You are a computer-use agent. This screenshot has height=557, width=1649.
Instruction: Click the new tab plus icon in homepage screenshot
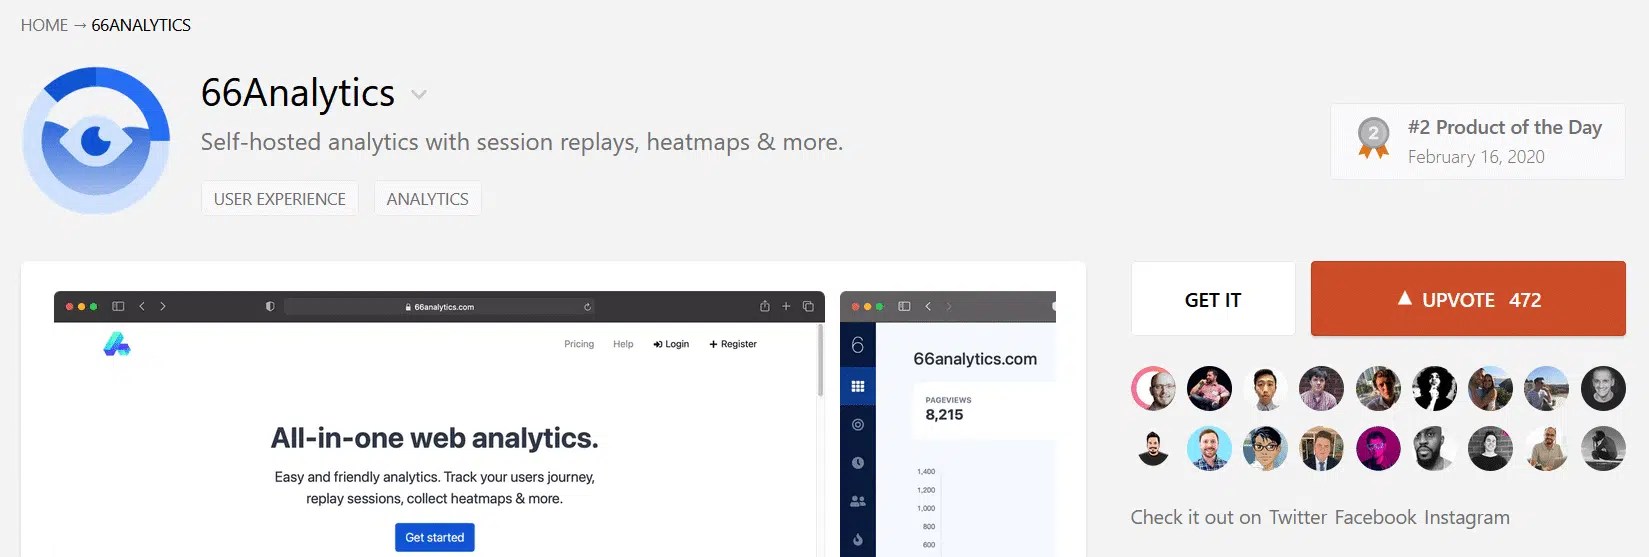pos(786,306)
